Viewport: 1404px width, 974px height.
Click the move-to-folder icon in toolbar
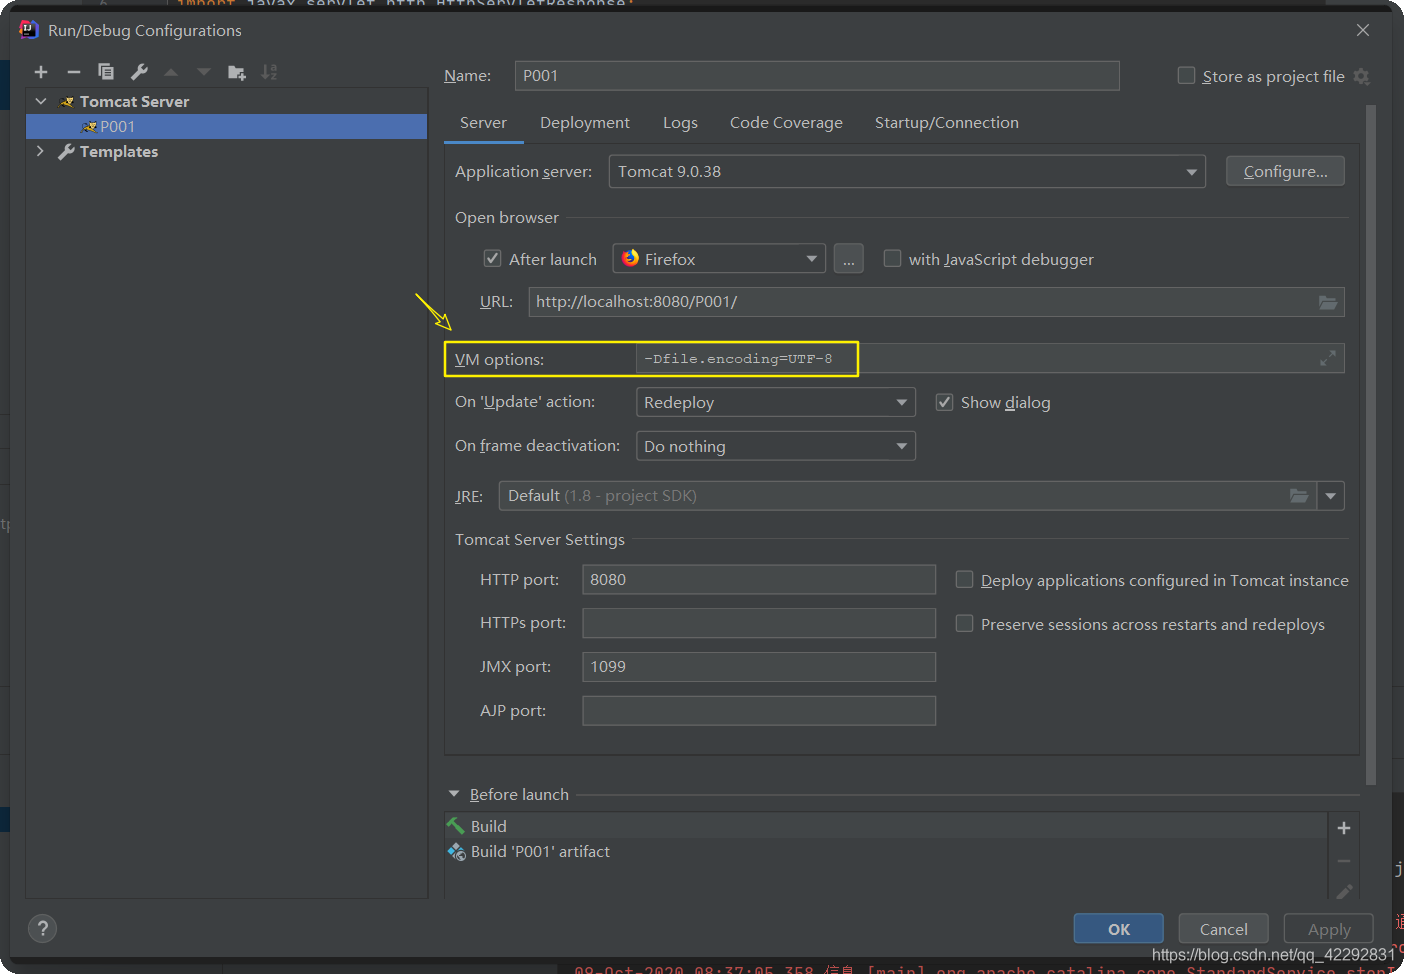pos(237,72)
